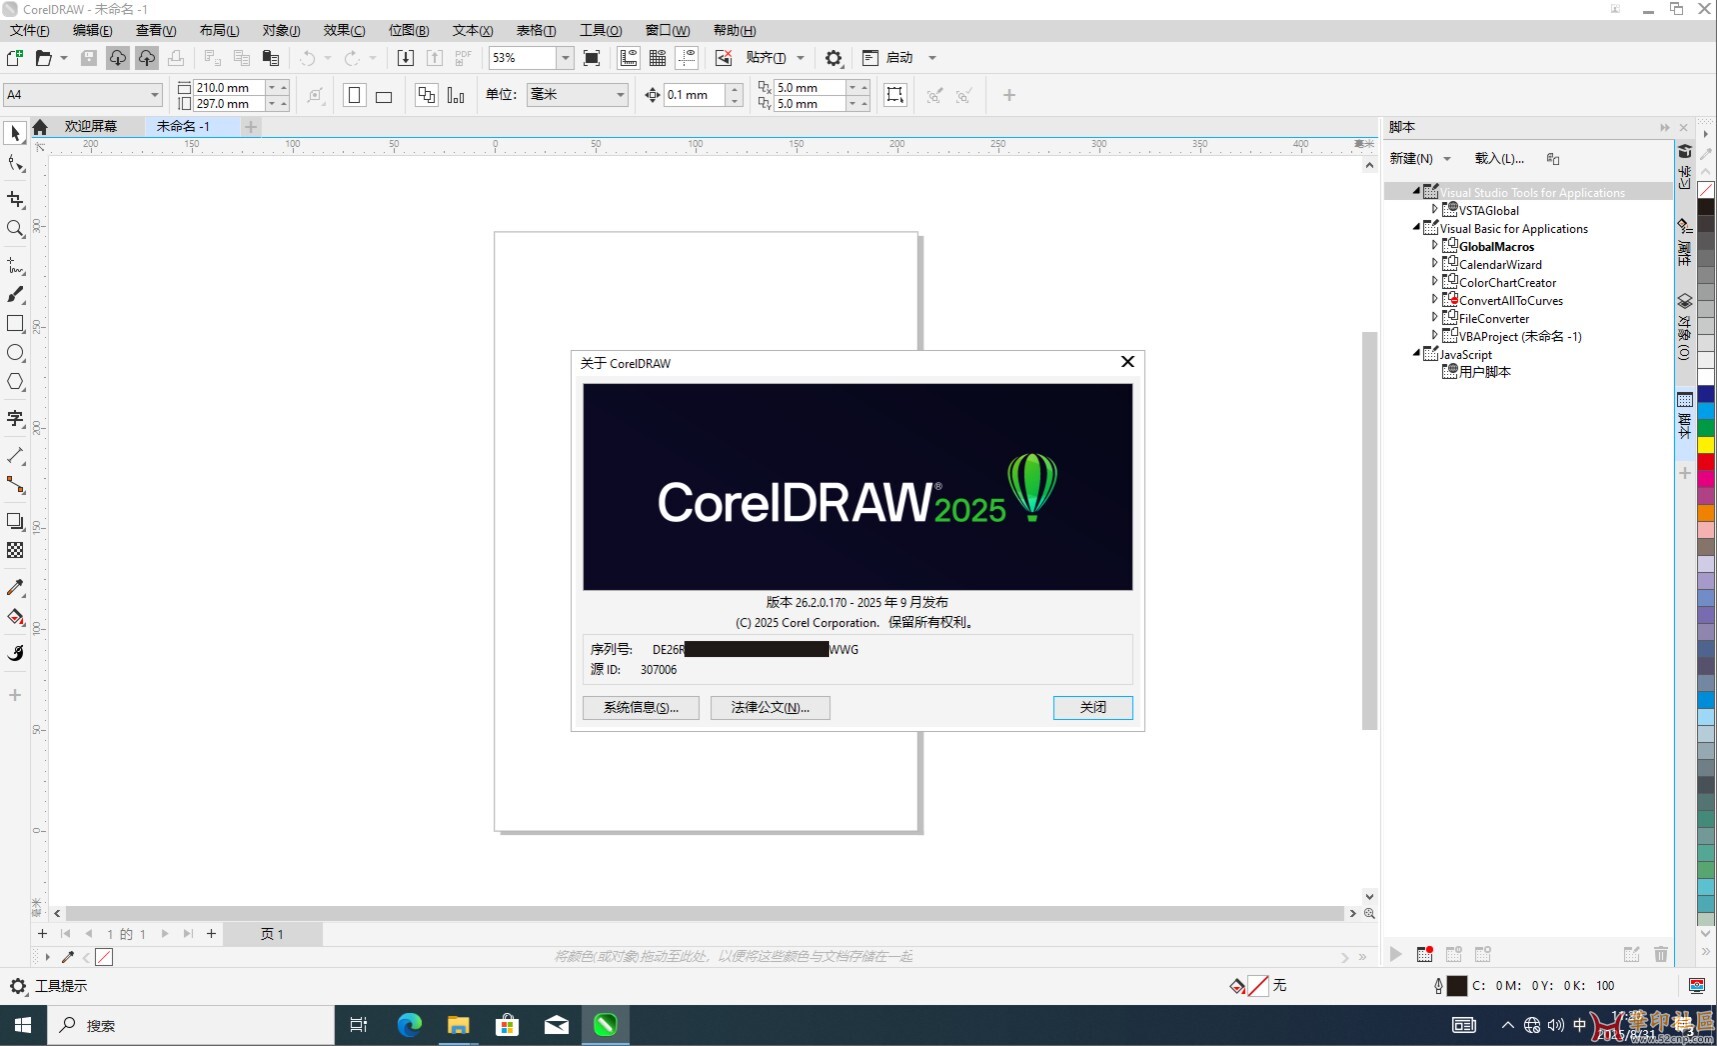The image size is (1717, 1046).
Task: Open the Home welcome screen icon
Action: coord(40,127)
